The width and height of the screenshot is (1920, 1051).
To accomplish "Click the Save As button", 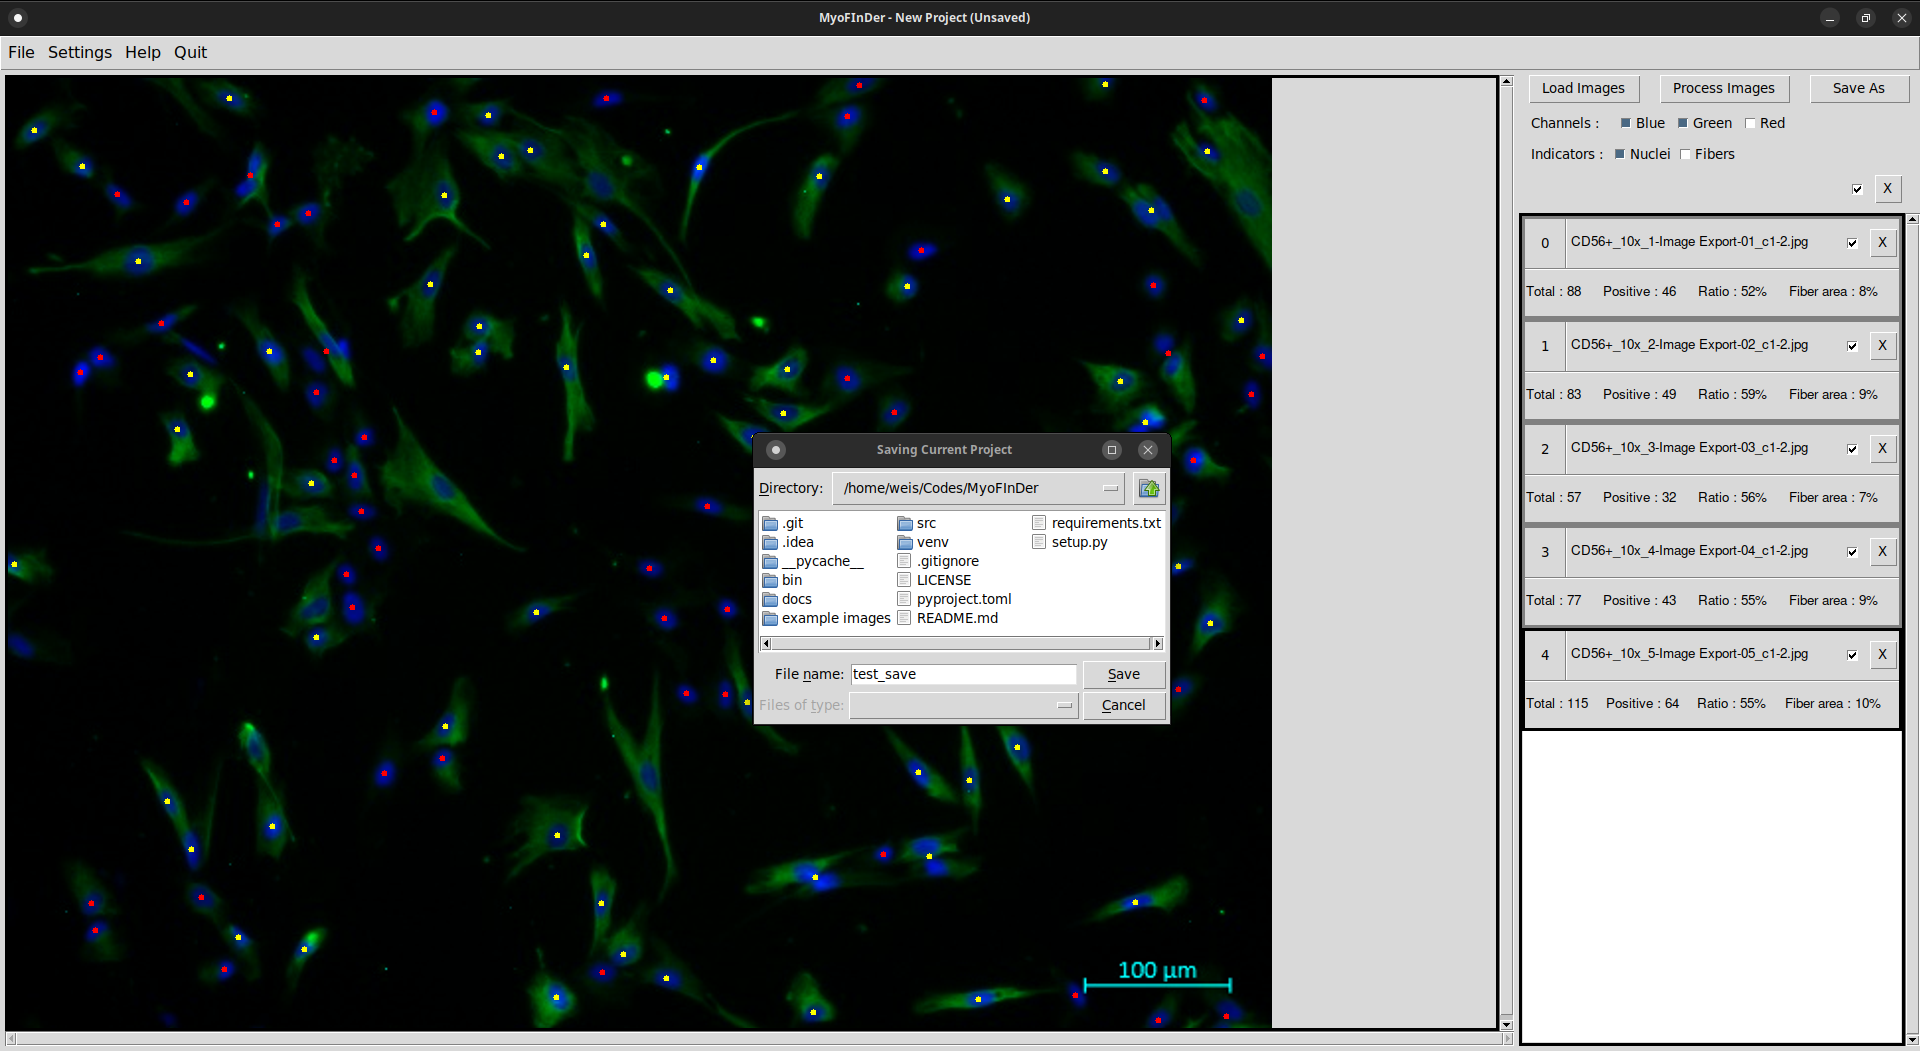I will point(1858,88).
